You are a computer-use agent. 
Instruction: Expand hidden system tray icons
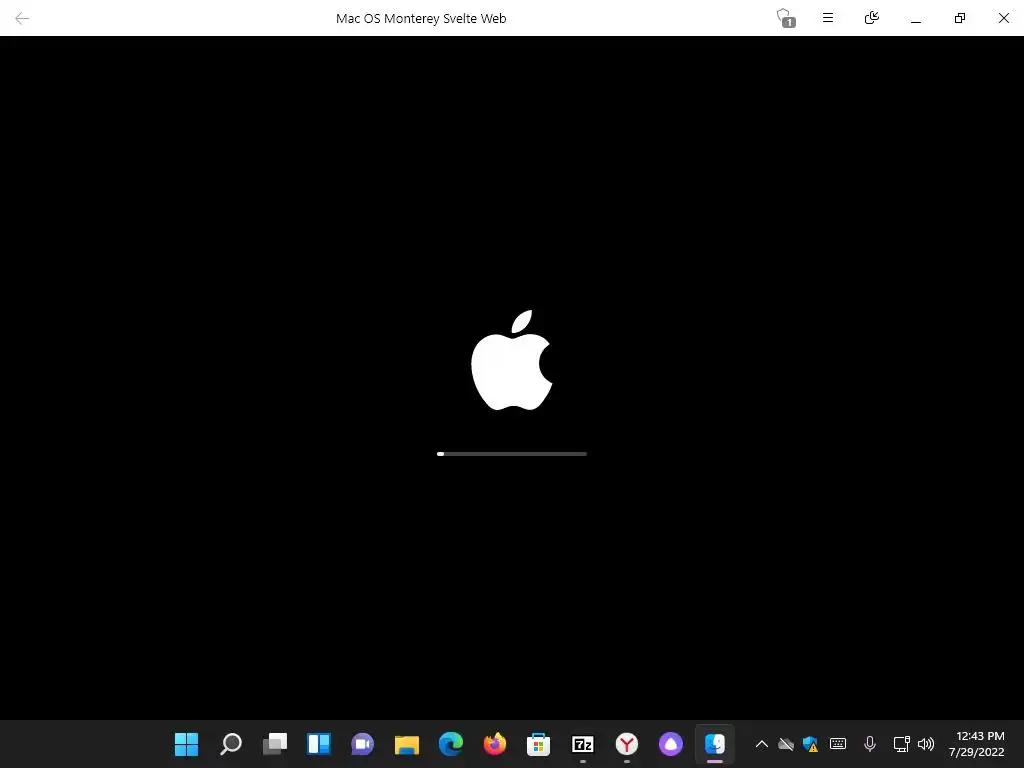(x=761, y=744)
